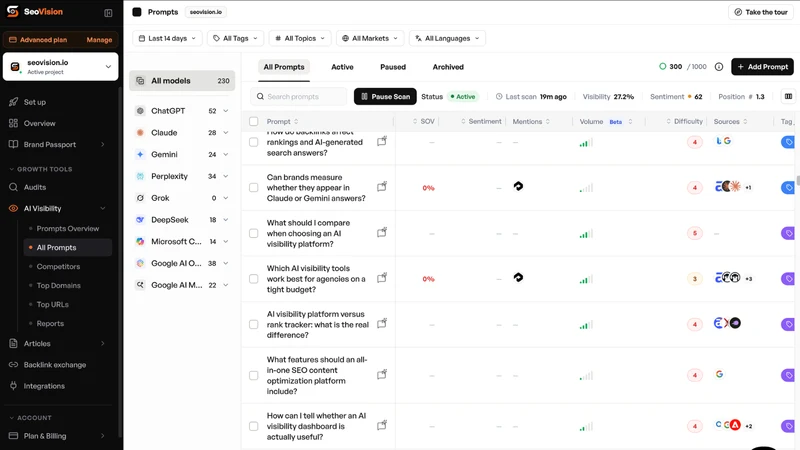800x450 pixels.
Task: Click the mention icon in Claude or Gemini row
Action: (x=518, y=186)
